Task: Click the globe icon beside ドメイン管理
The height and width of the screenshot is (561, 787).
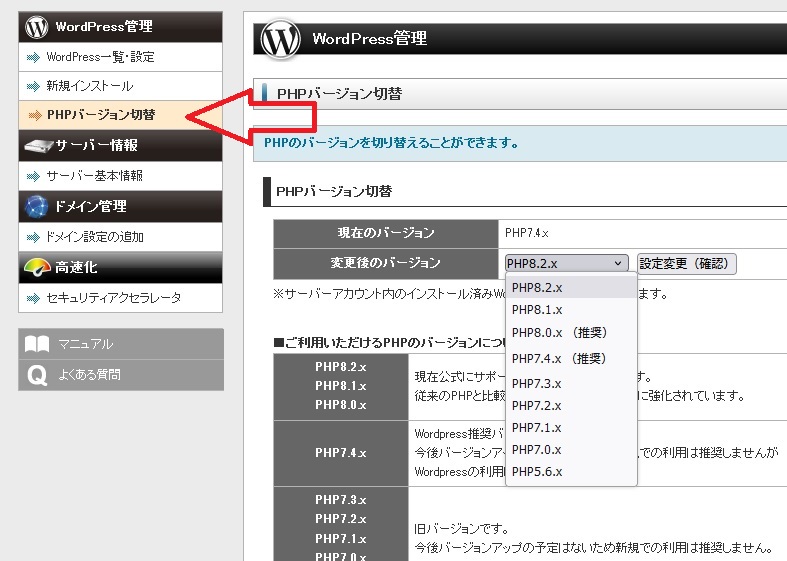Action: point(37,207)
